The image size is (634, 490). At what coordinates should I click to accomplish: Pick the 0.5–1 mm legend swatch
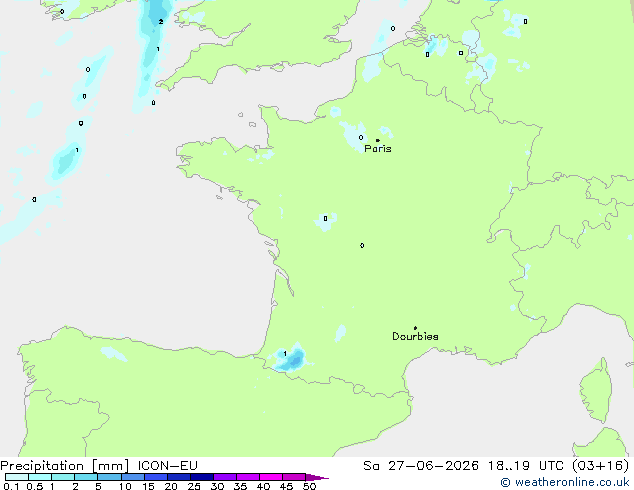pyautogui.click(x=40, y=477)
